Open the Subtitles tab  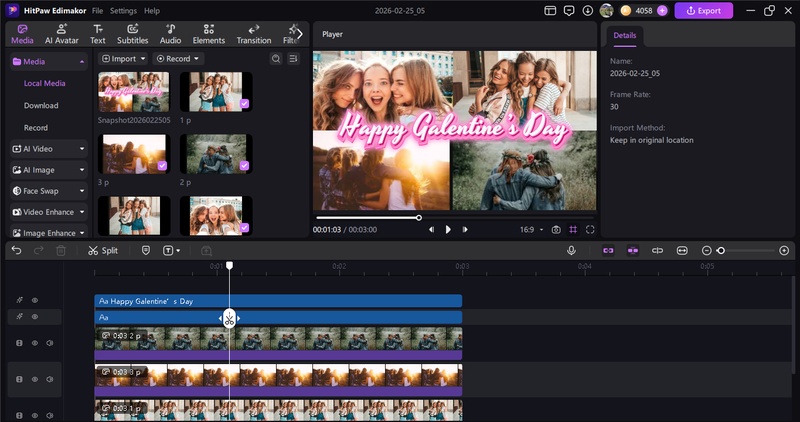133,34
